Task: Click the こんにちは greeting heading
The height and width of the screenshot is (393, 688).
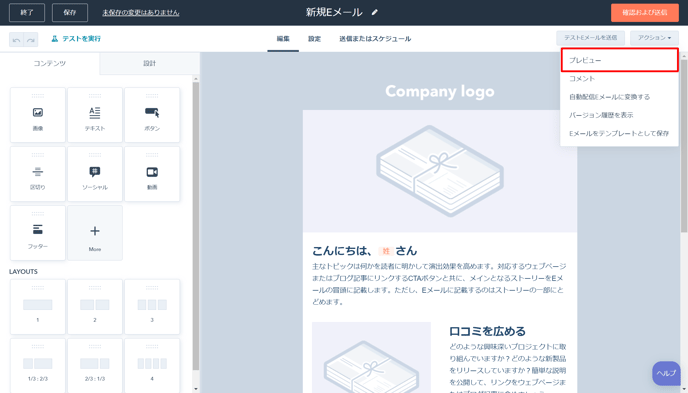Action: (365, 250)
